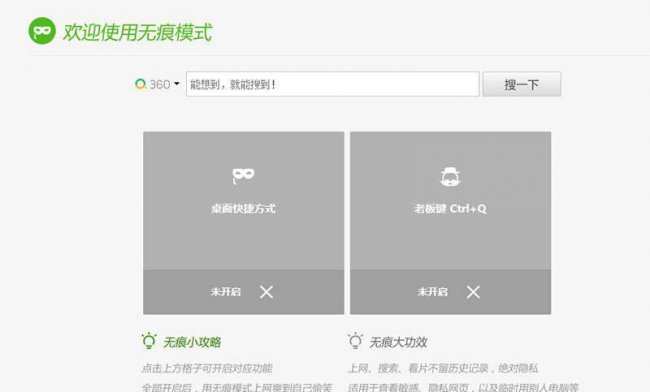Open the 360 search engine dropdown
Viewport: 650px width, 392px height.
[177, 84]
